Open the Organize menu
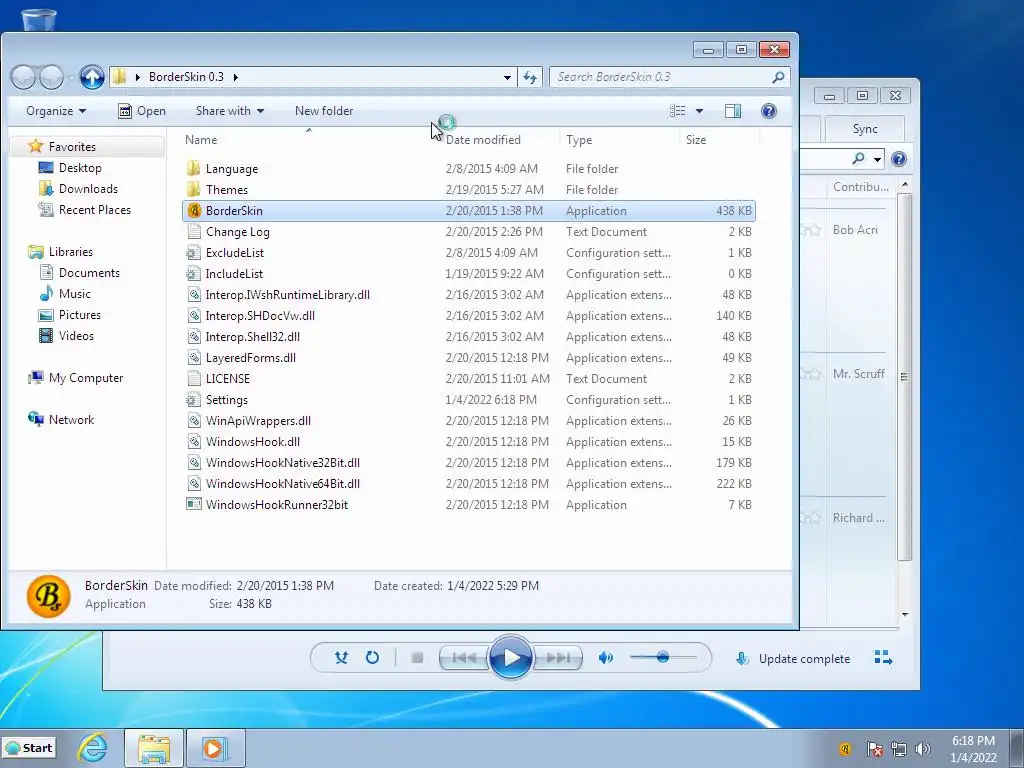 click(x=56, y=111)
